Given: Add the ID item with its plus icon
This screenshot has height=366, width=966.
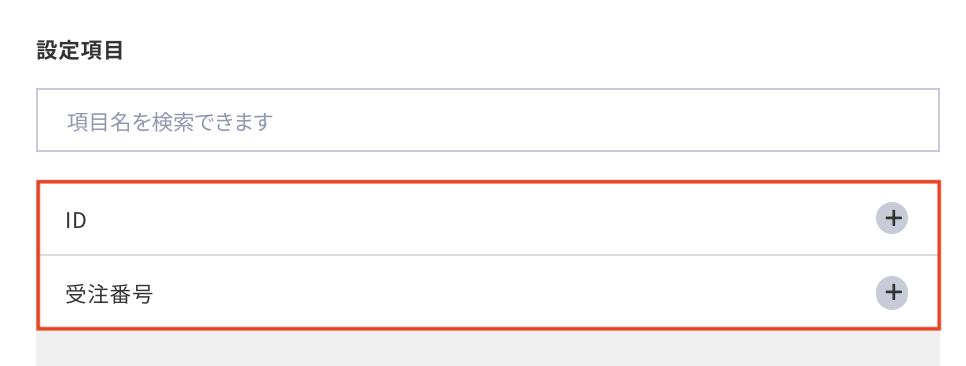Looking at the screenshot, I should click(x=891, y=218).
